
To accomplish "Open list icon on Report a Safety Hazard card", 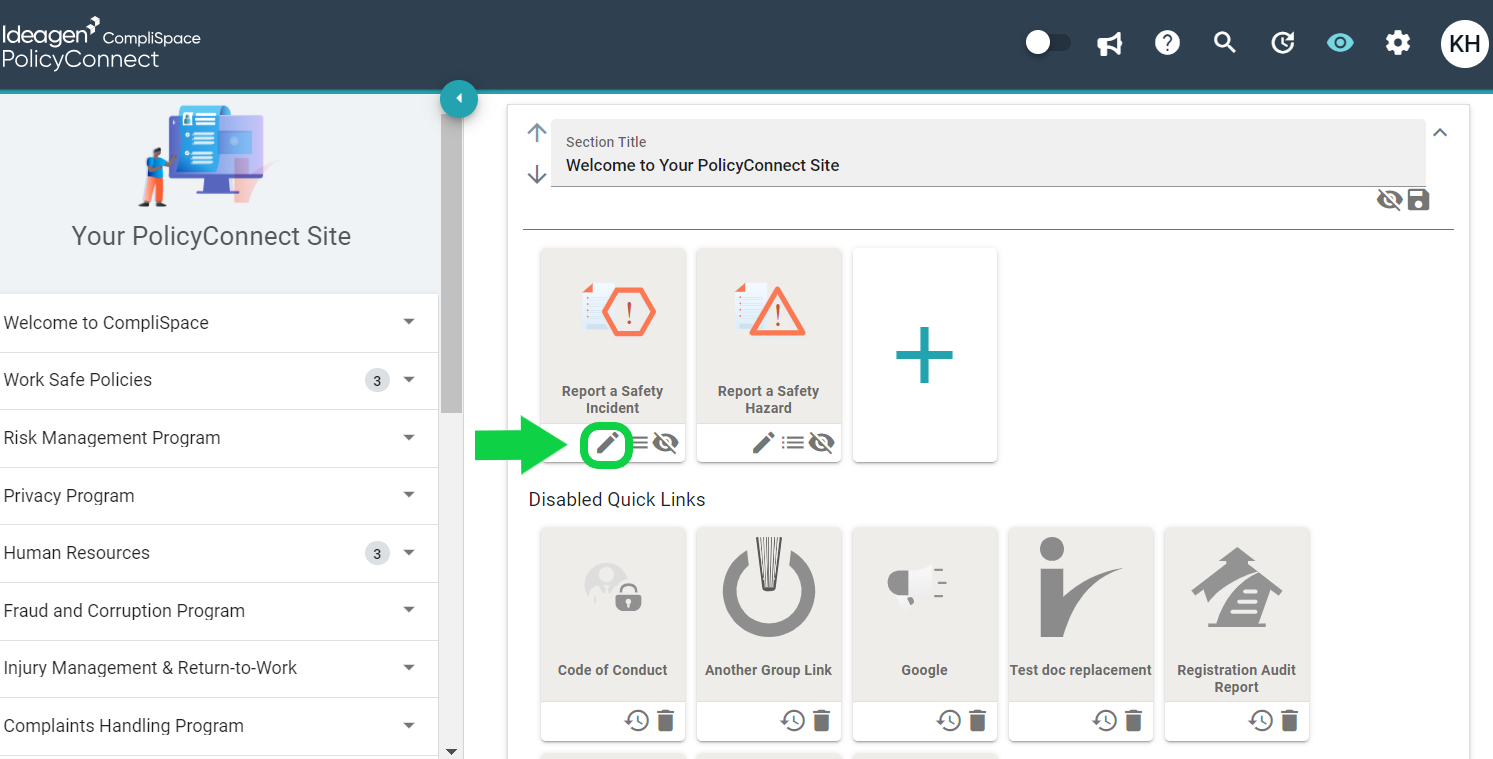I will [793, 443].
